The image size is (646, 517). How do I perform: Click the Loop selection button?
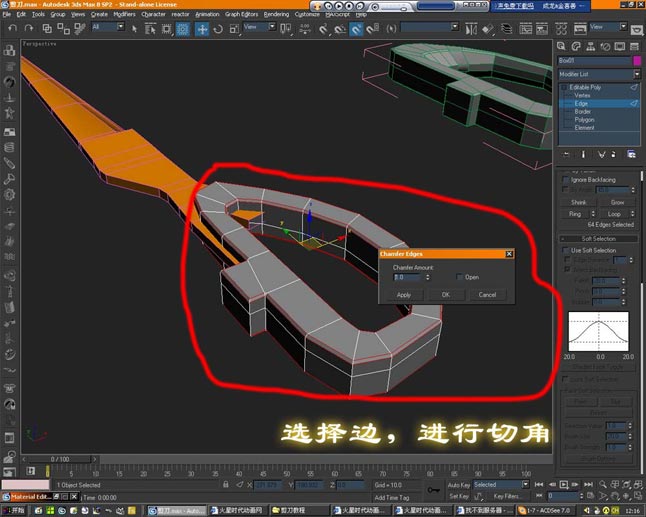tap(614, 214)
